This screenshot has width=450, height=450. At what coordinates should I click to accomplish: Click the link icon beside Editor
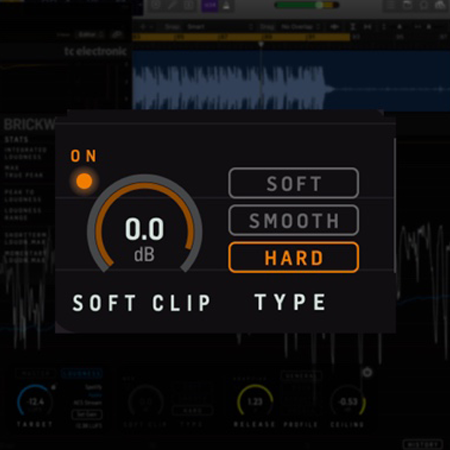tap(117, 34)
